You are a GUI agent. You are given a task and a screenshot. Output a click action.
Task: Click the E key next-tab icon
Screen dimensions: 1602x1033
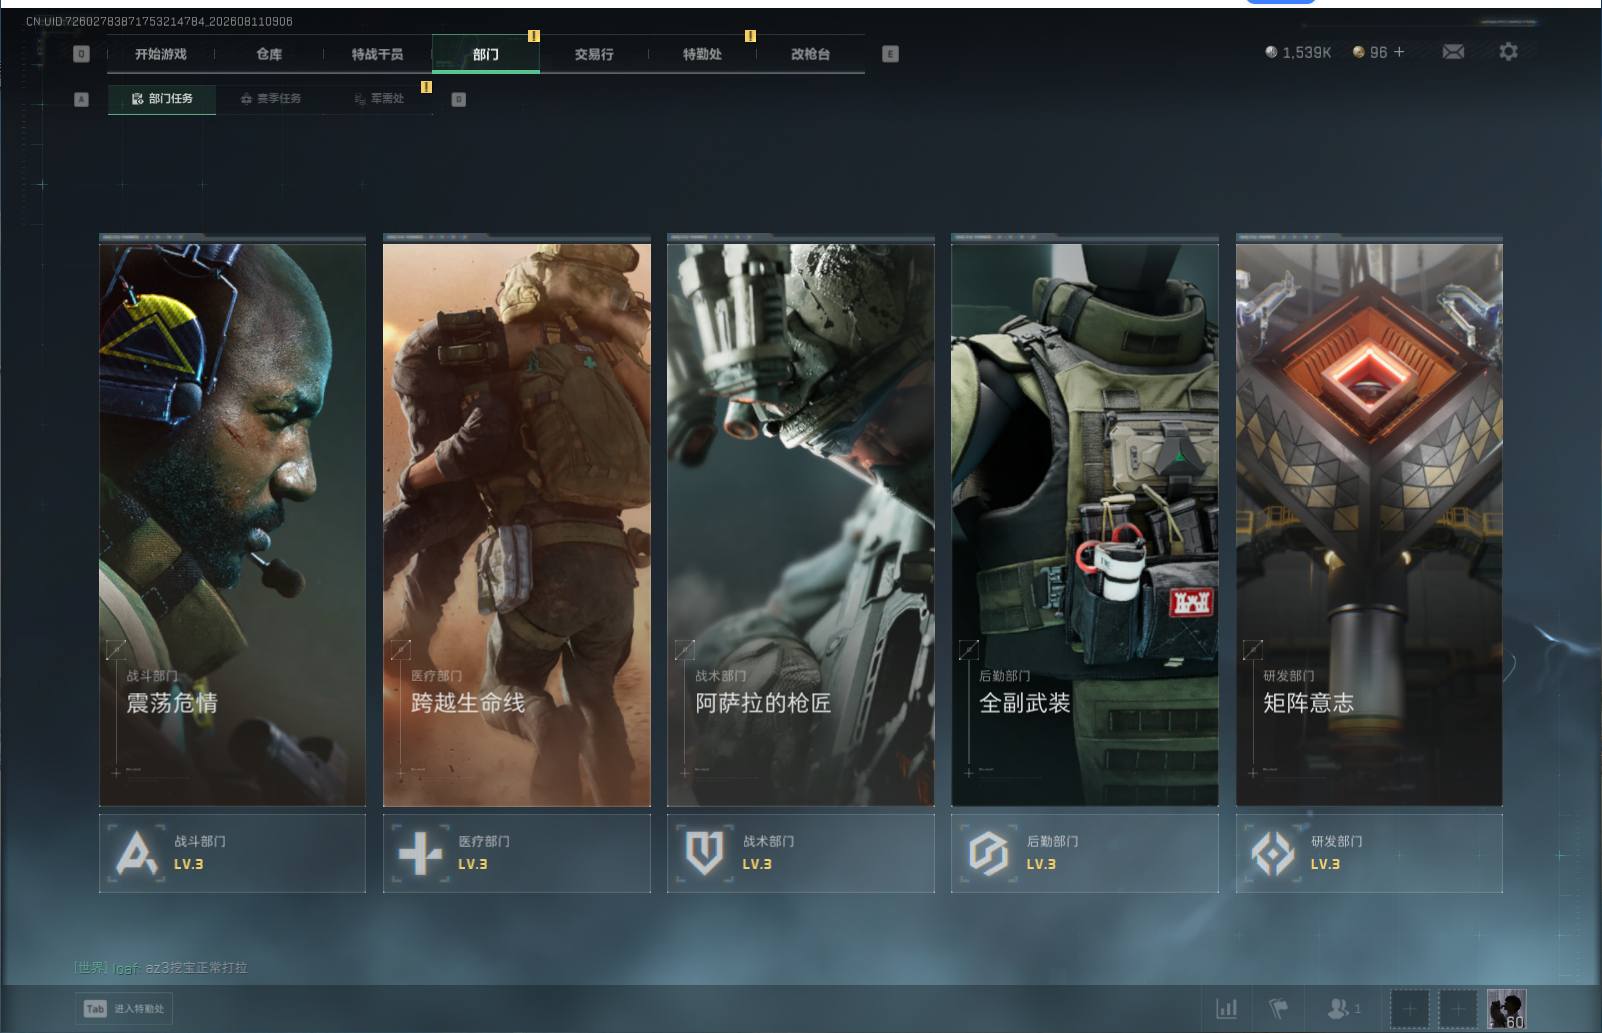point(890,54)
